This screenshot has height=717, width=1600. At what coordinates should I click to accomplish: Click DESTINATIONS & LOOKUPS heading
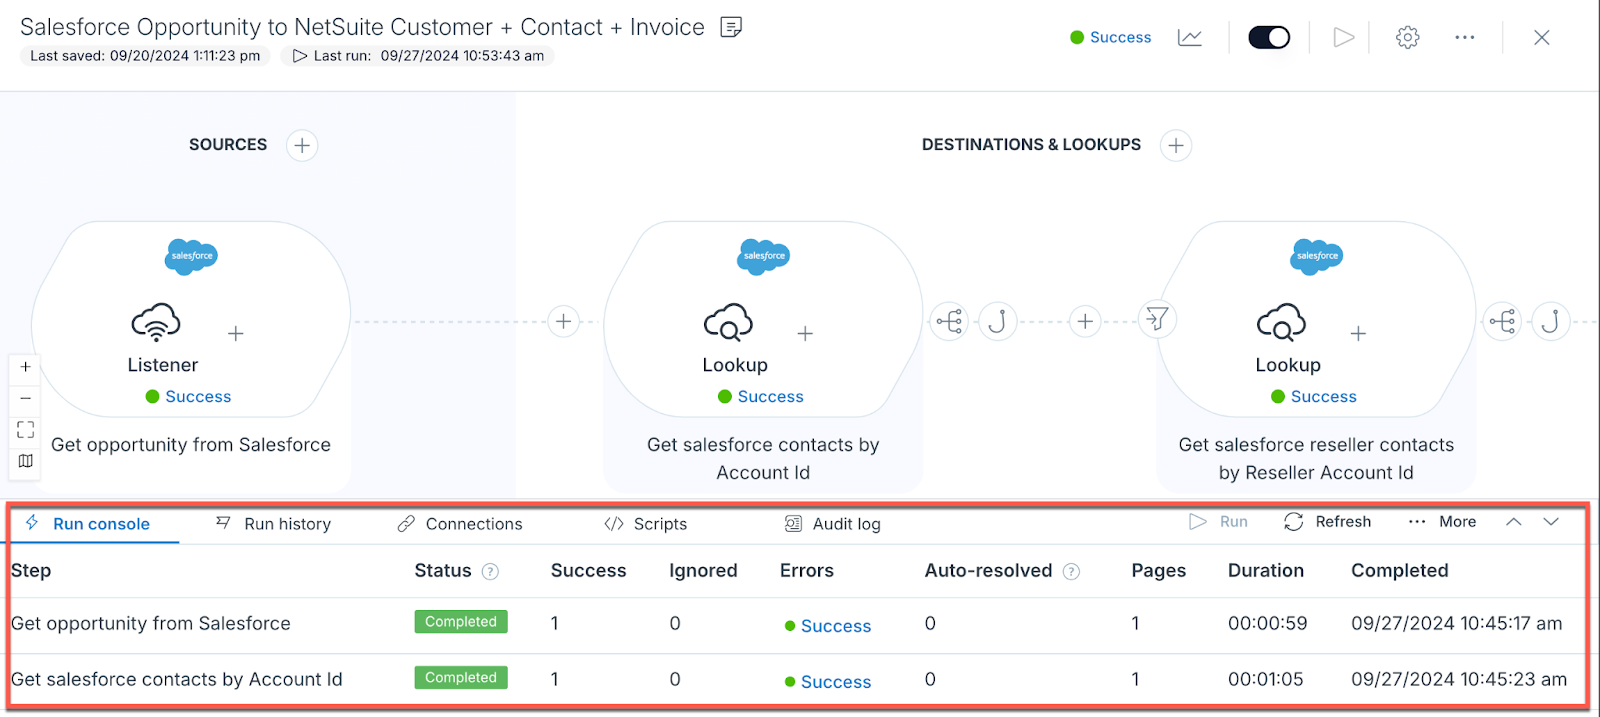point(1031,145)
